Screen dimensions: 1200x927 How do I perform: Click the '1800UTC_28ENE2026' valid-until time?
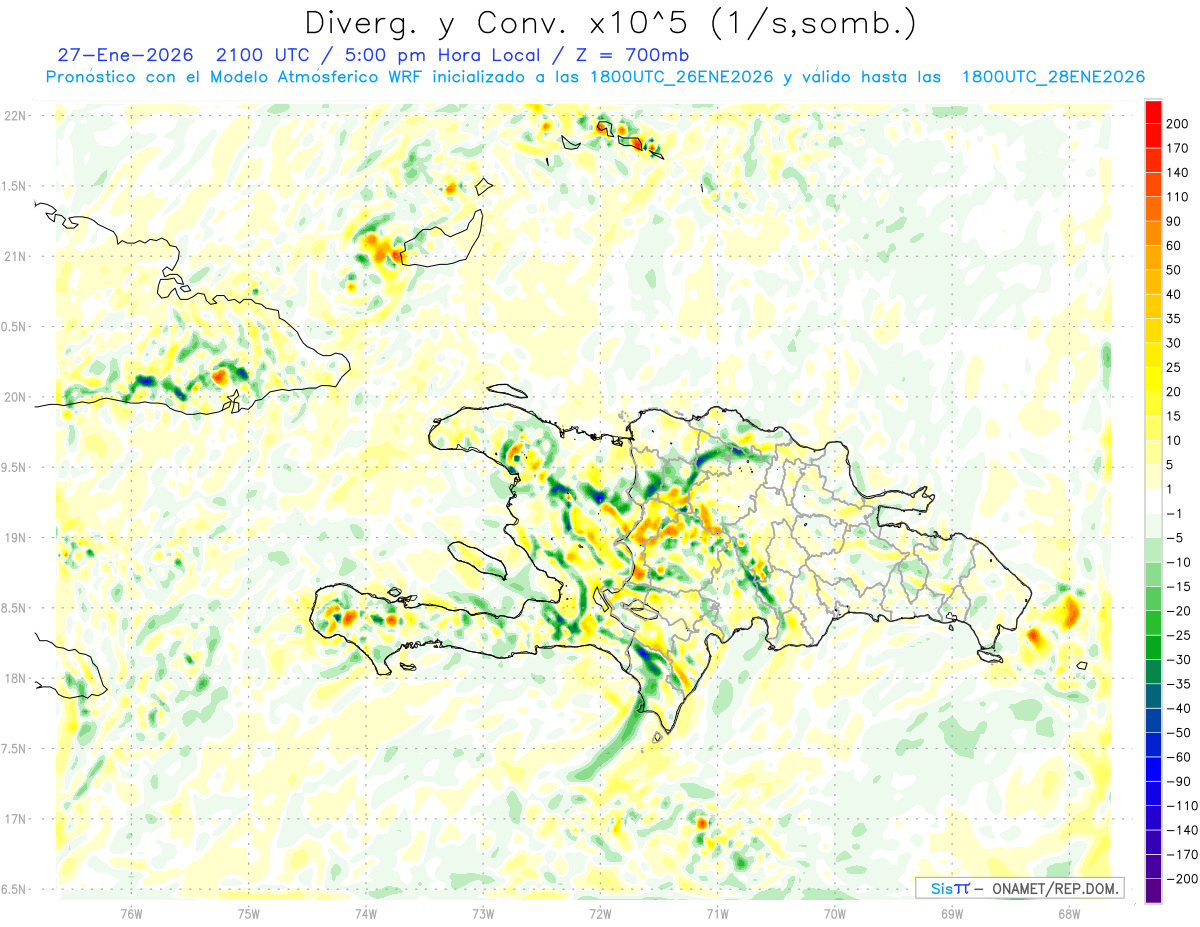click(1052, 77)
